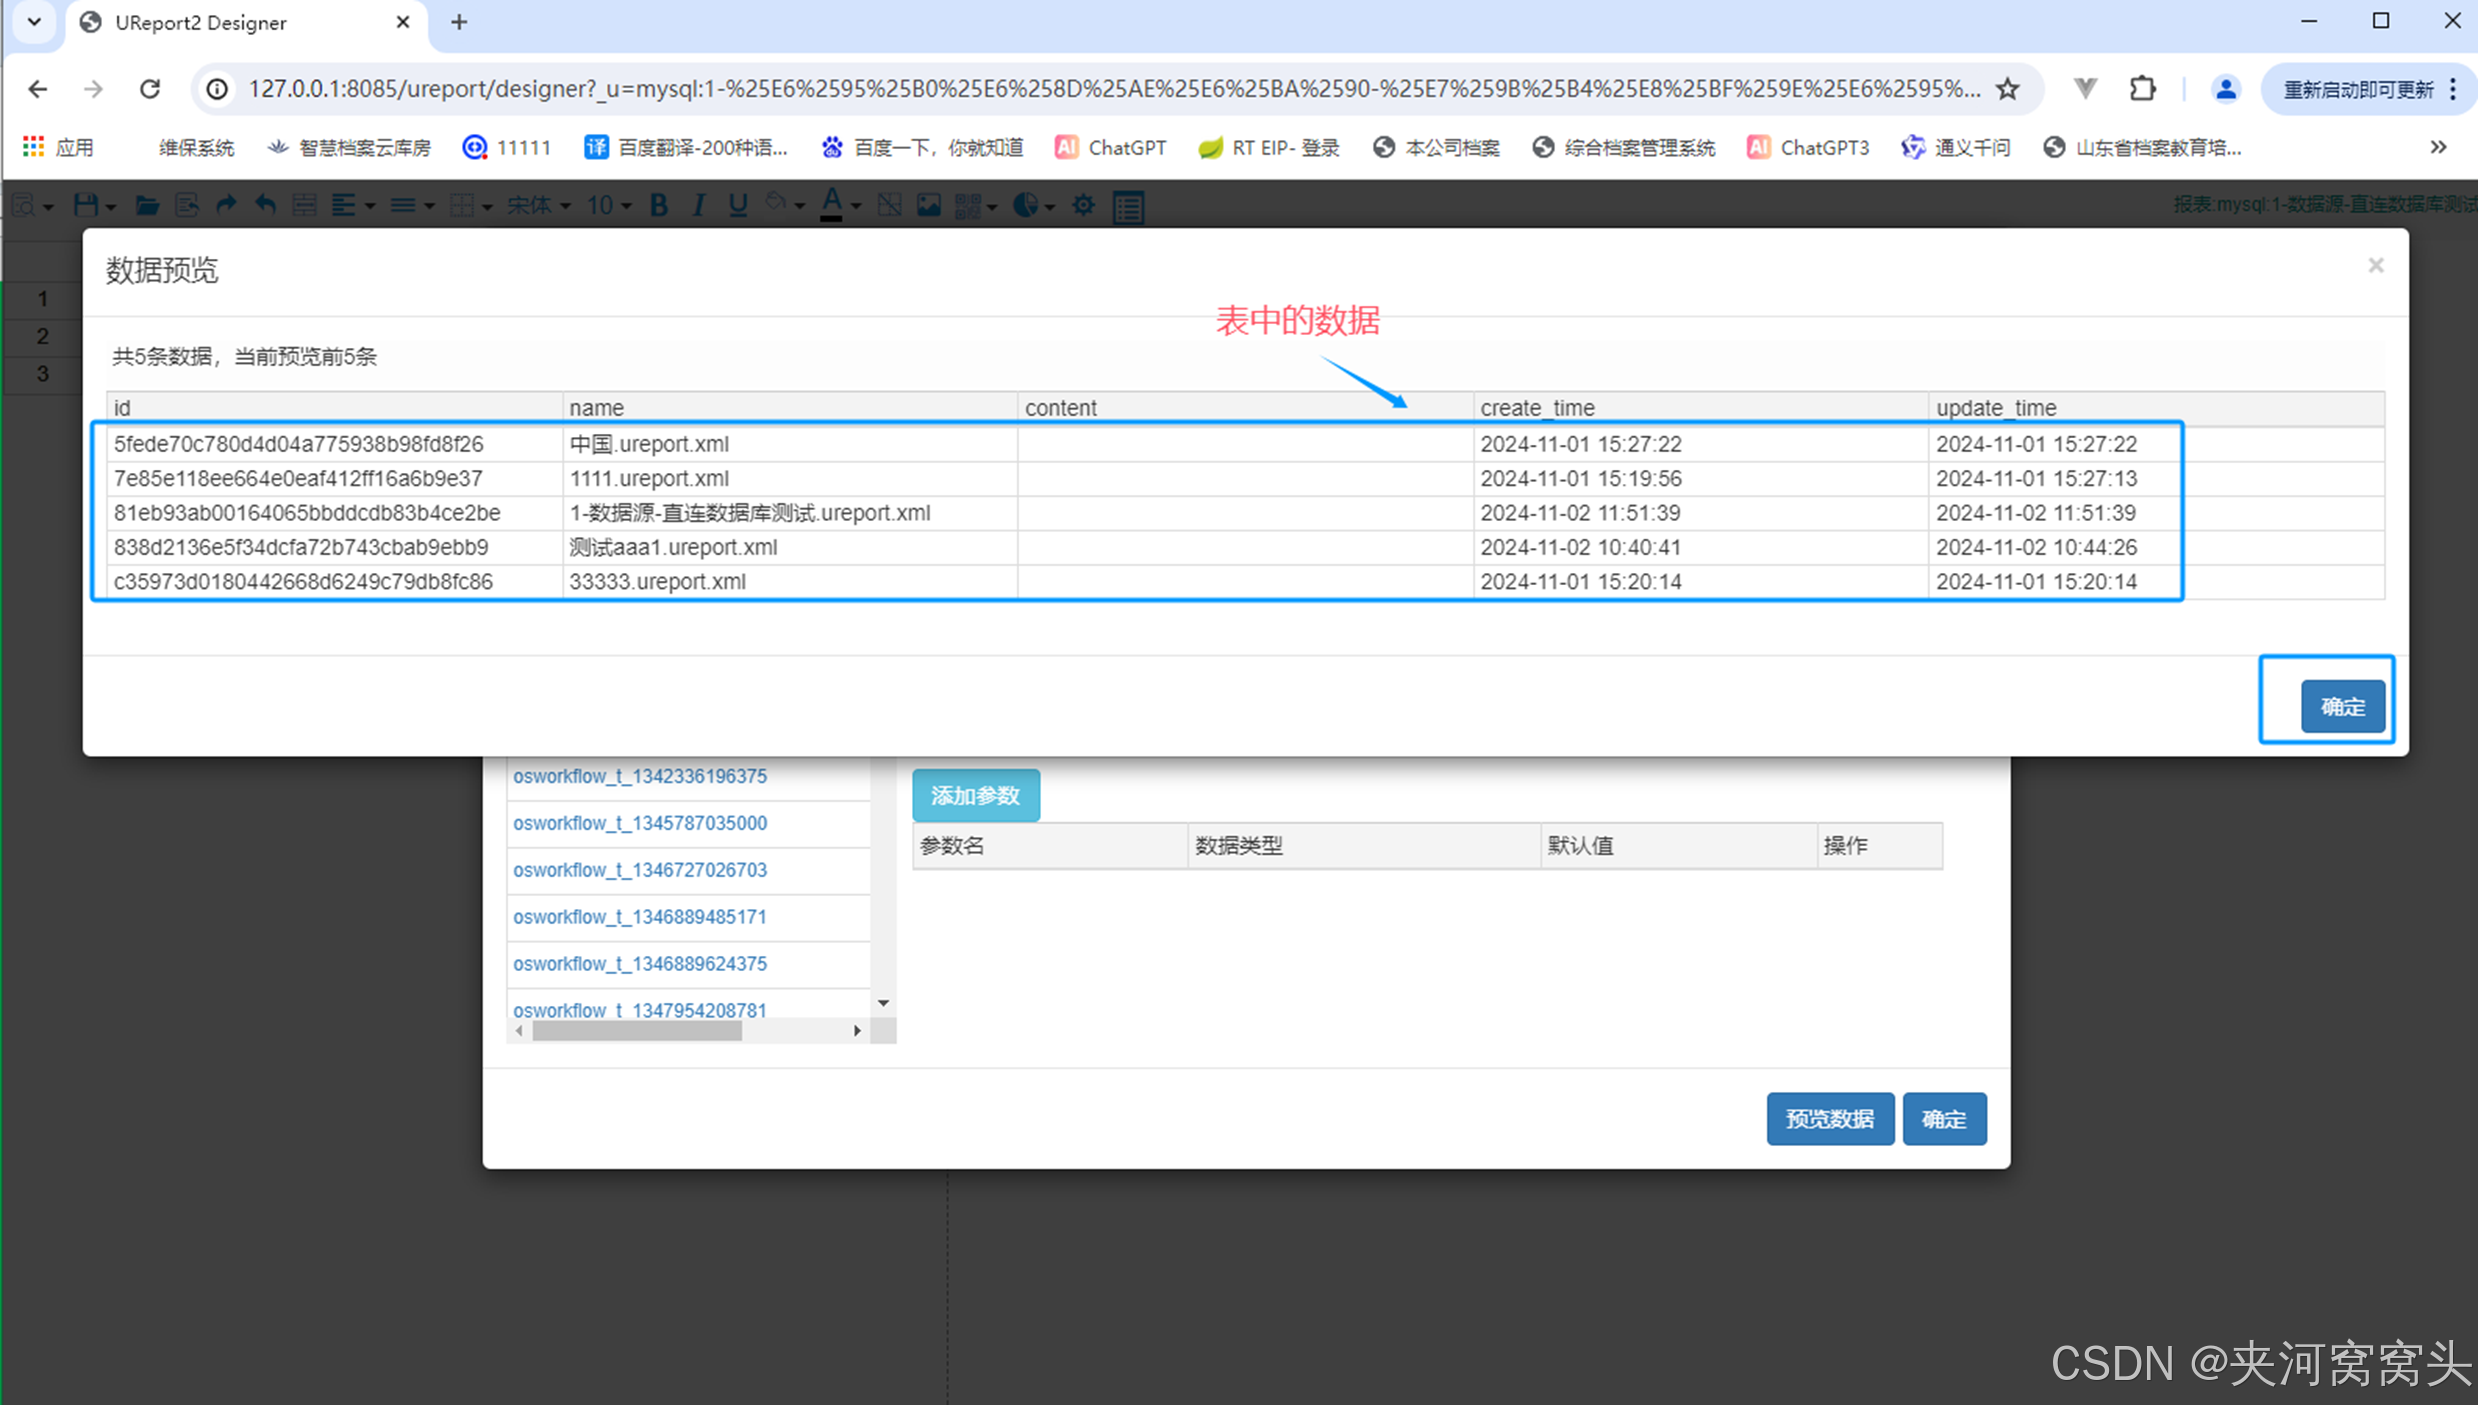Open the ChatGPT bookmark
2478x1405 pixels.
click(1110, 147)
